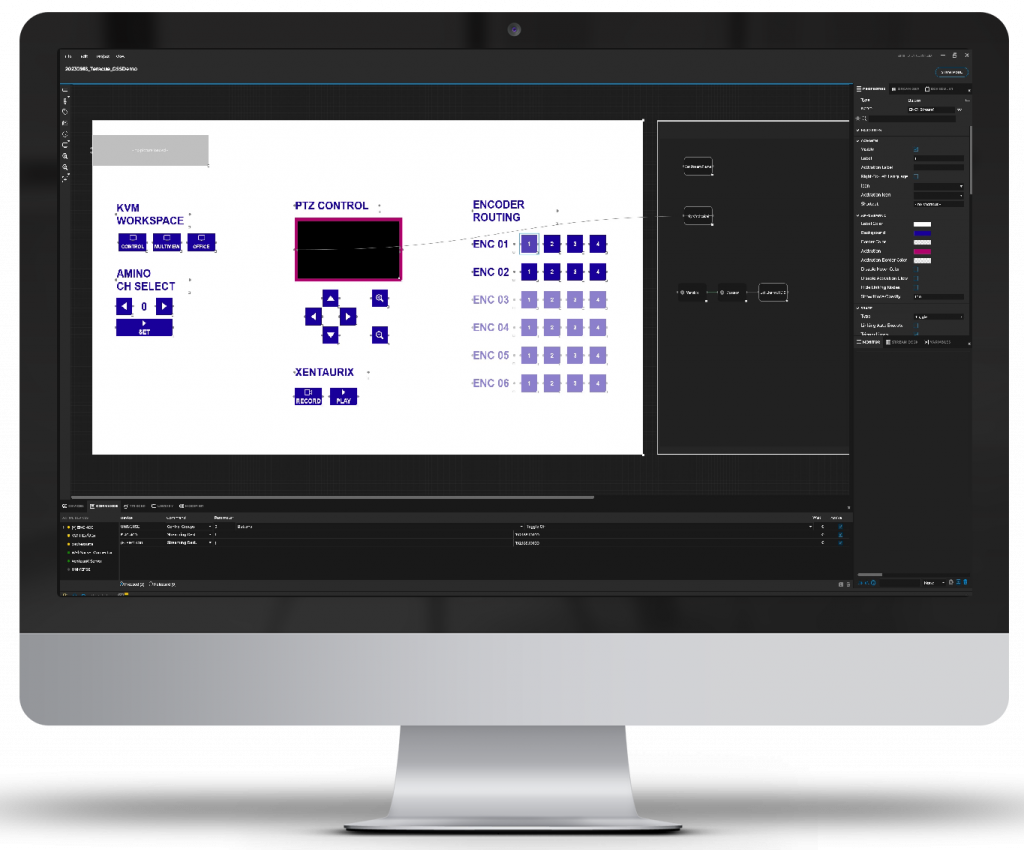Image resolution: width=1024 pixels, height=850 pixels.
Task: Click the PTZ left arrow button
Action: (x=313, y=316)
